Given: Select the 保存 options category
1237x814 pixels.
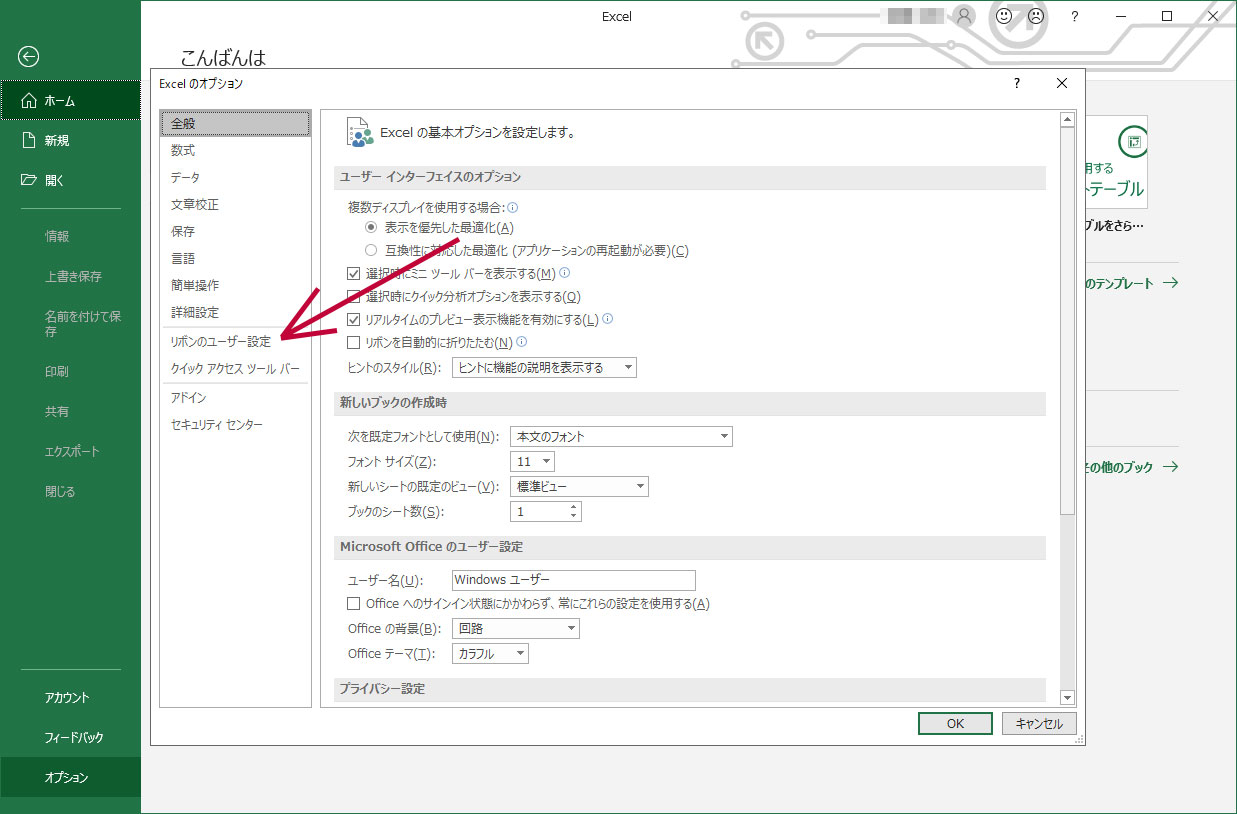Looking at the screenshot, I should 235,232.
